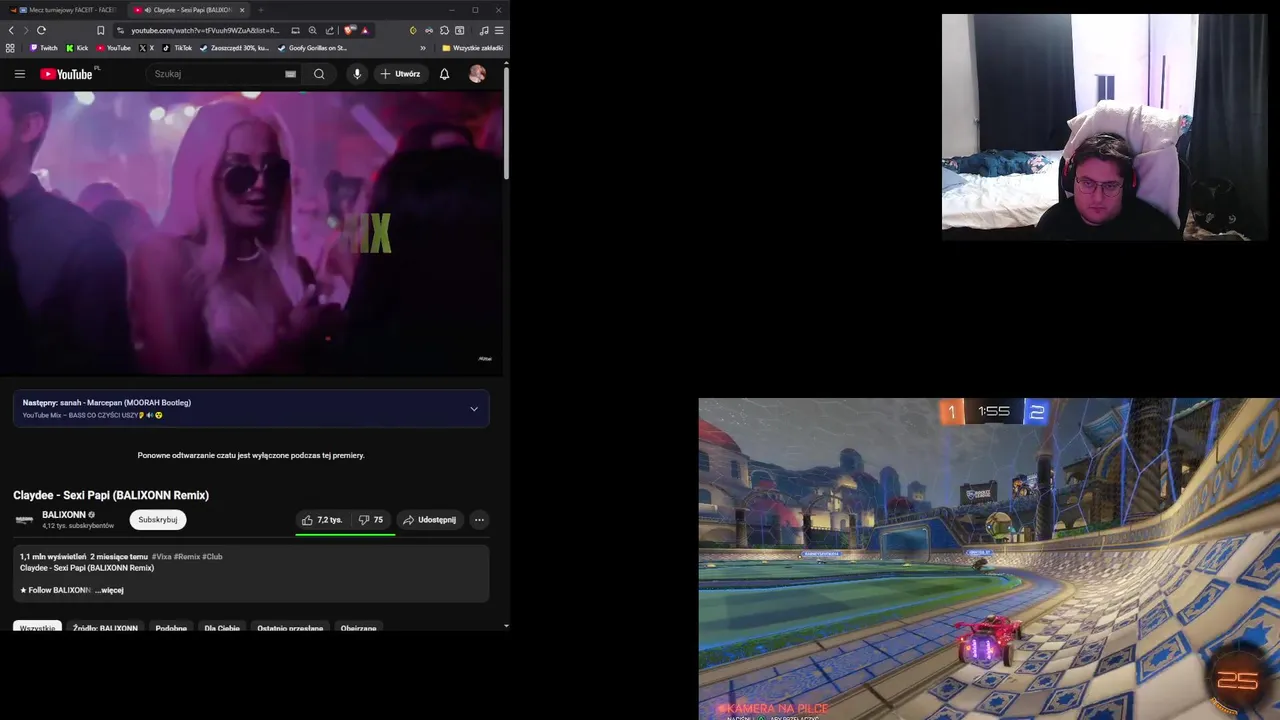The height and width of the screenshot is (720, 1280).
Task: Click the zoom magnifier icon in address bar
Action: click(x=313, y=30)
